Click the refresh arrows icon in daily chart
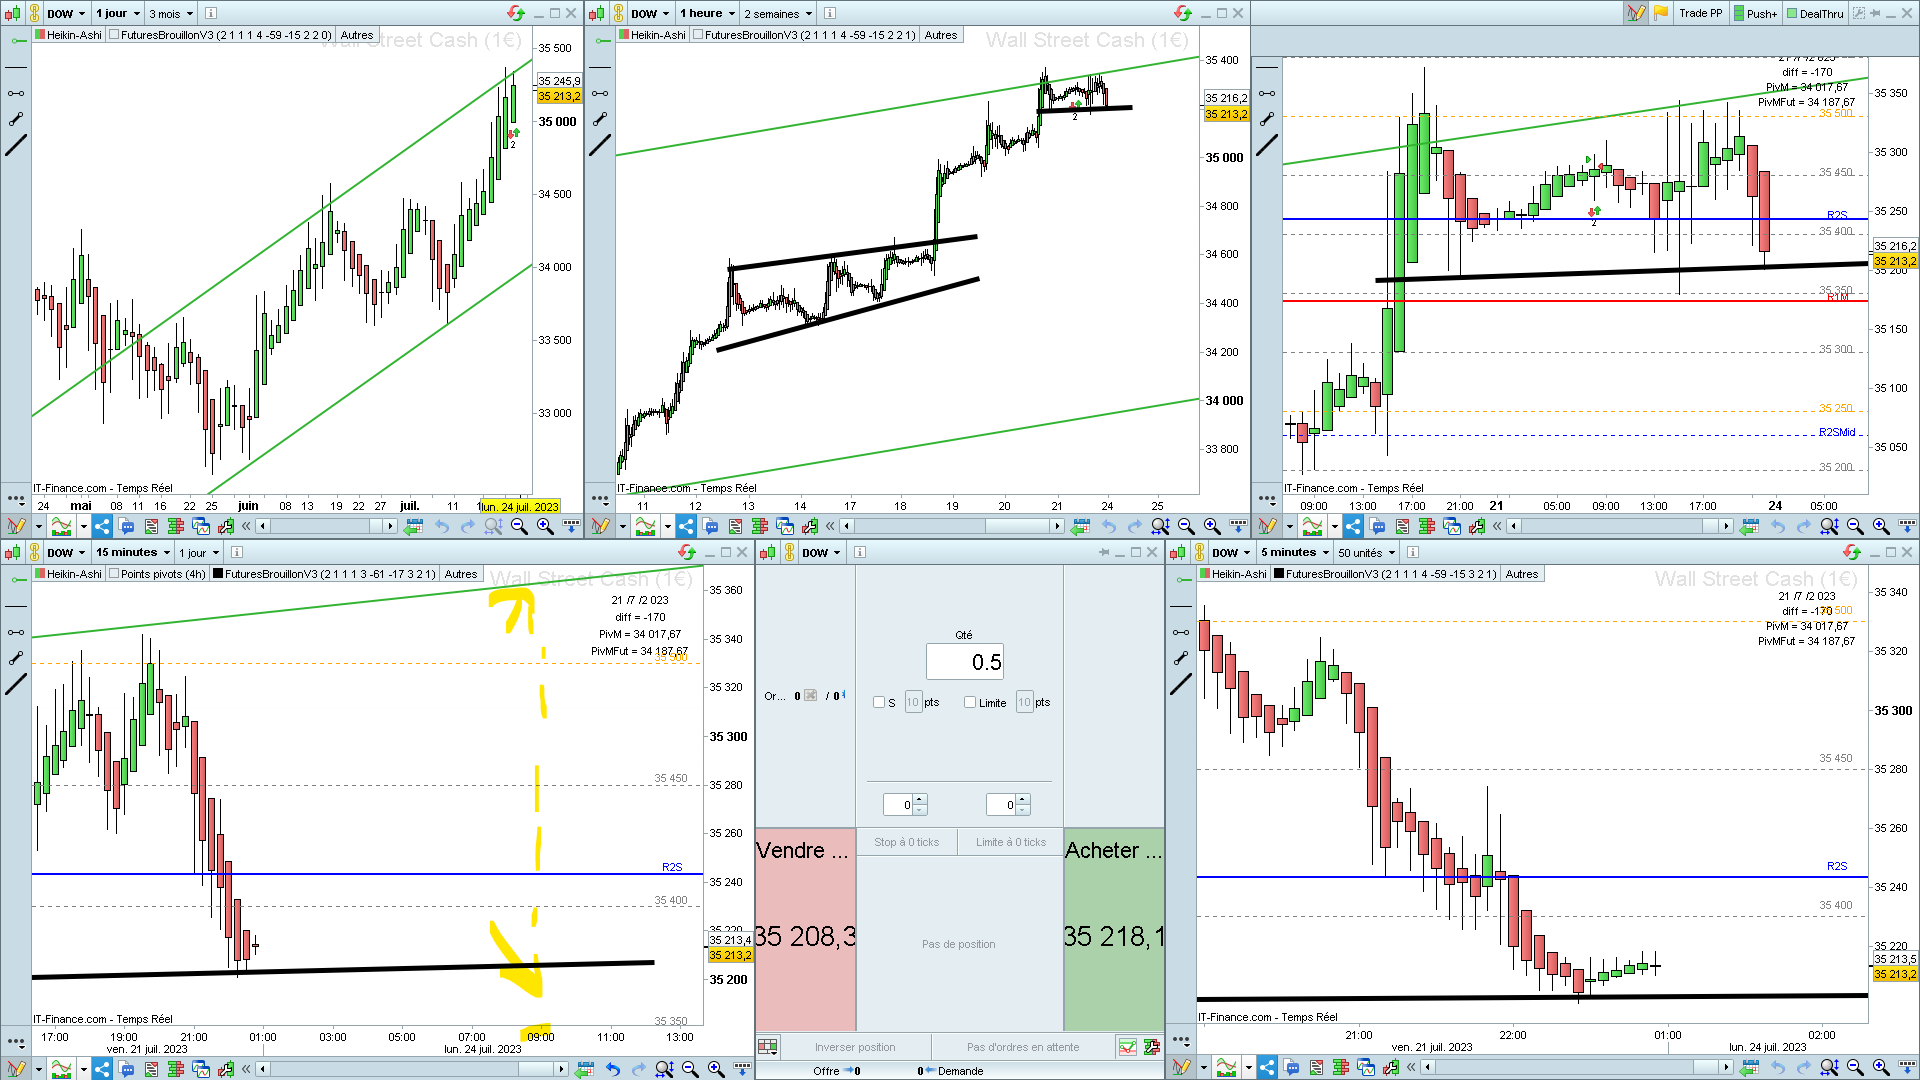The width and height of the screenshot is (1920, 1080). click(x=516, y=13)
